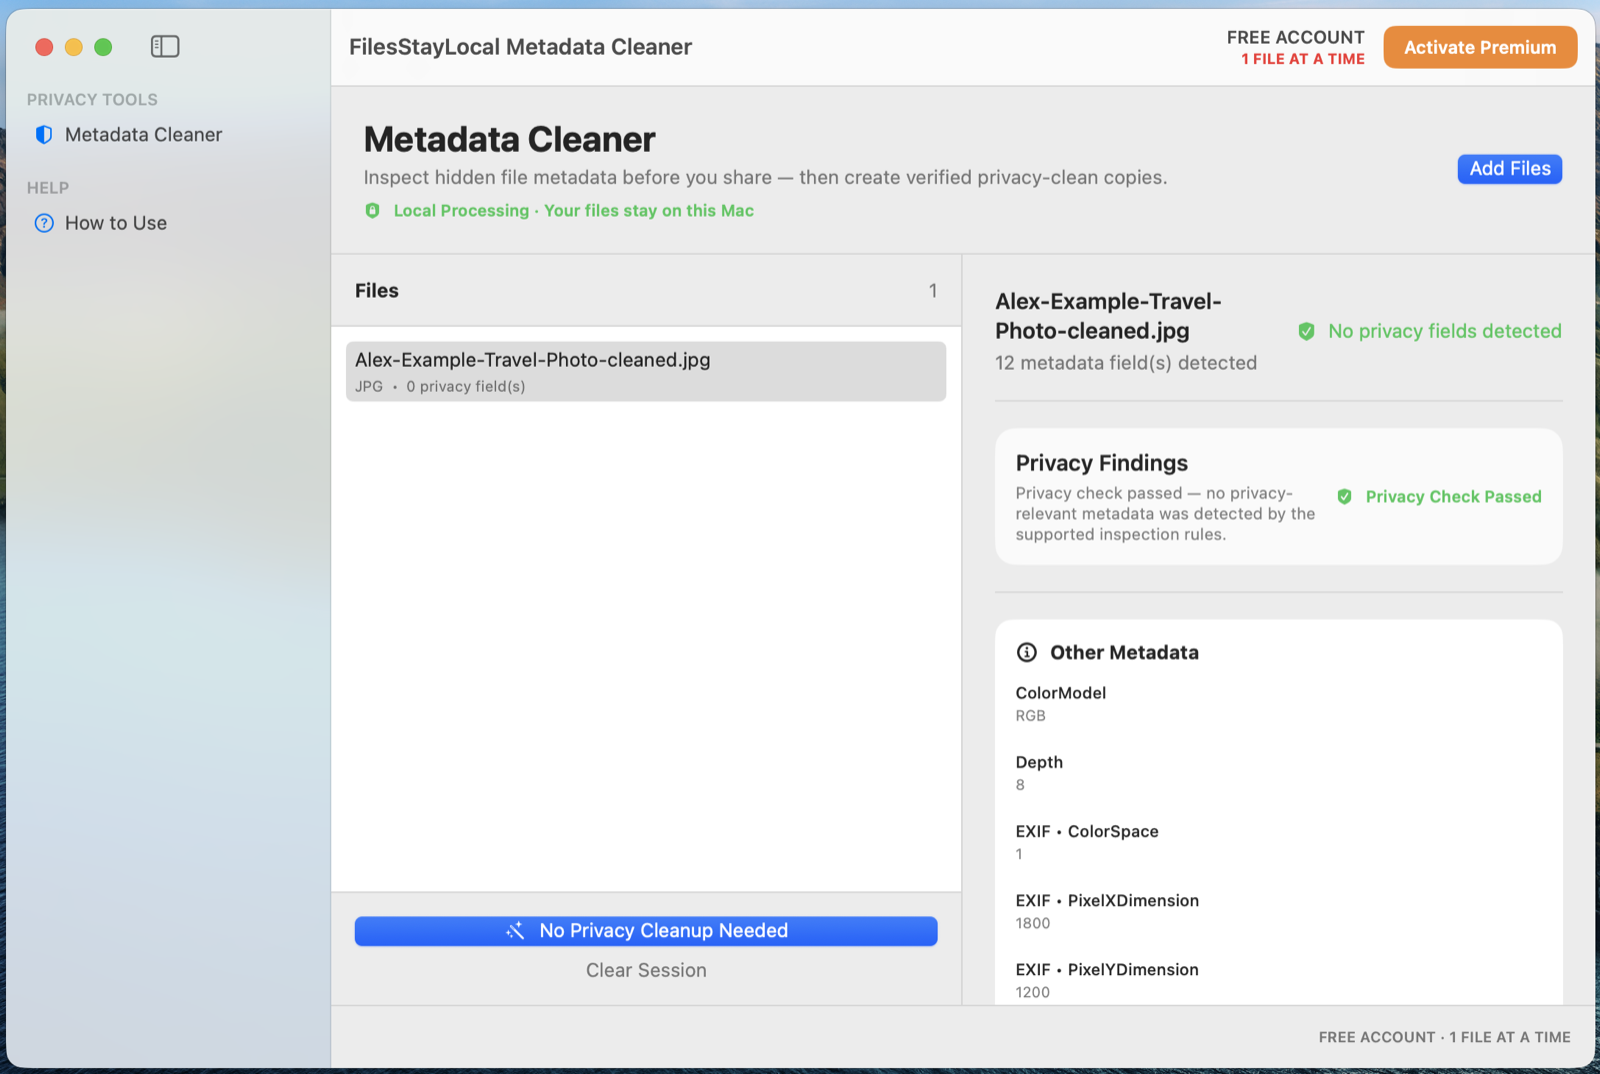
Task: Click the FilesStayLocal Metadata Cleaner window title
Action: click(x=520, y=47)
